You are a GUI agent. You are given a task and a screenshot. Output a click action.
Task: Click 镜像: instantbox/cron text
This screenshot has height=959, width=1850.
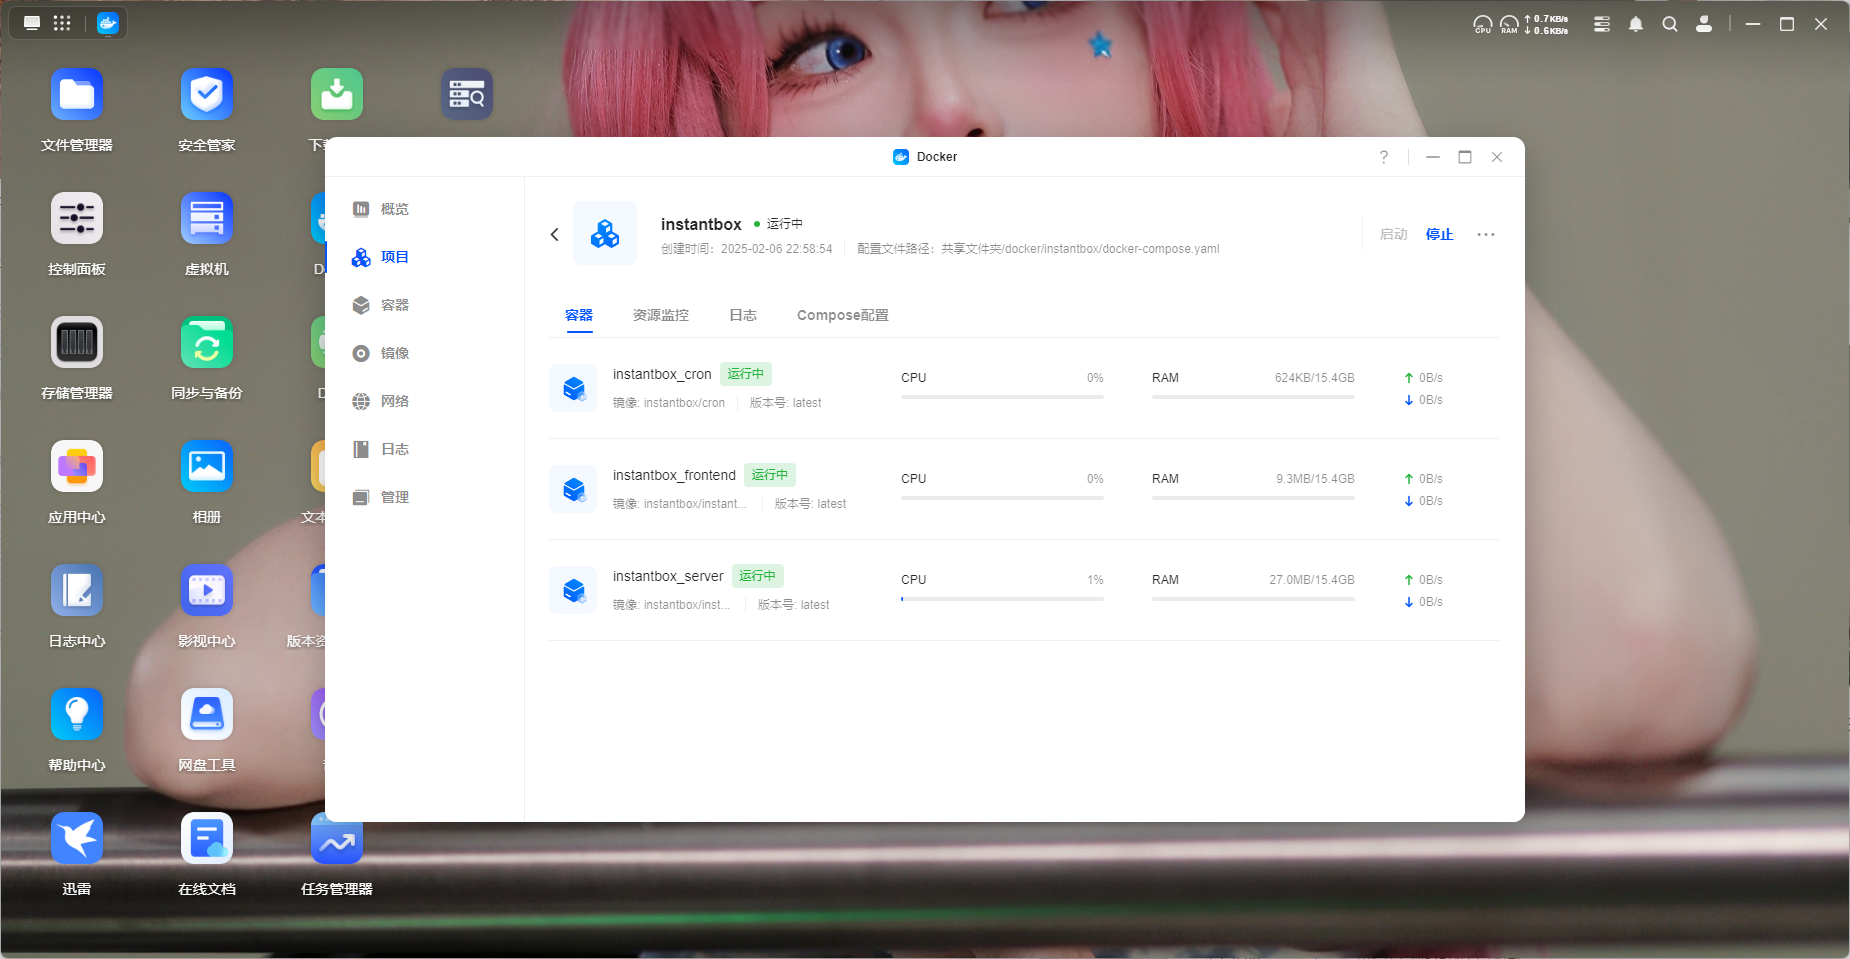tap(669, 403)
